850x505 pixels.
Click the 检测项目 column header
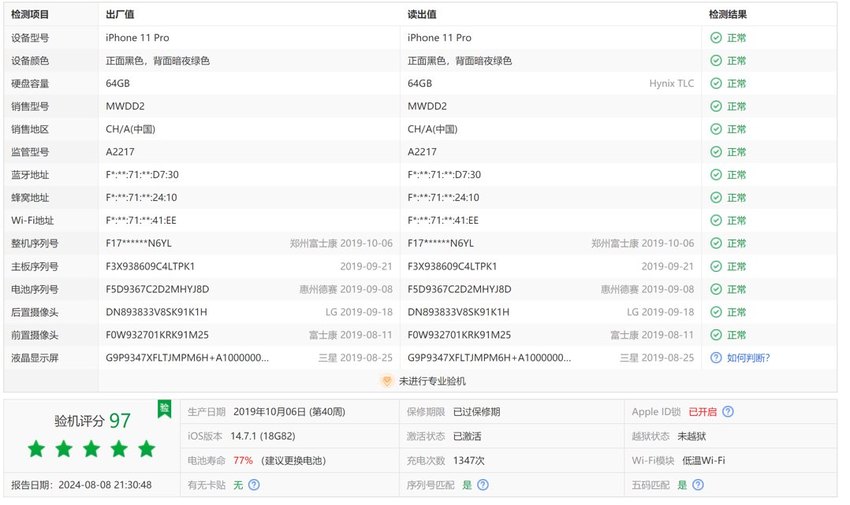[30, 15]
